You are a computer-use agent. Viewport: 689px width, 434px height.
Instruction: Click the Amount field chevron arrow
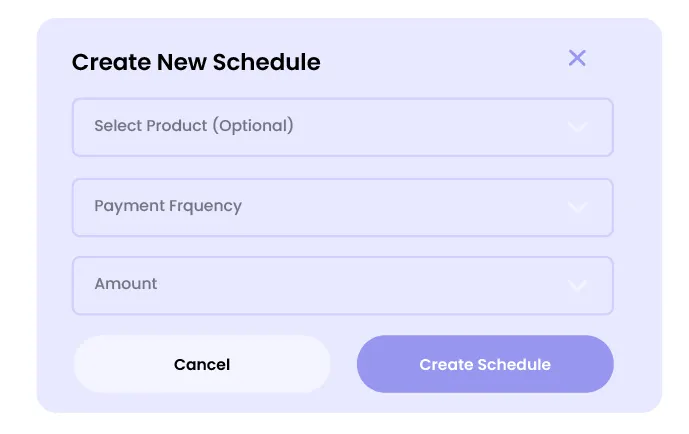(576, 285)
